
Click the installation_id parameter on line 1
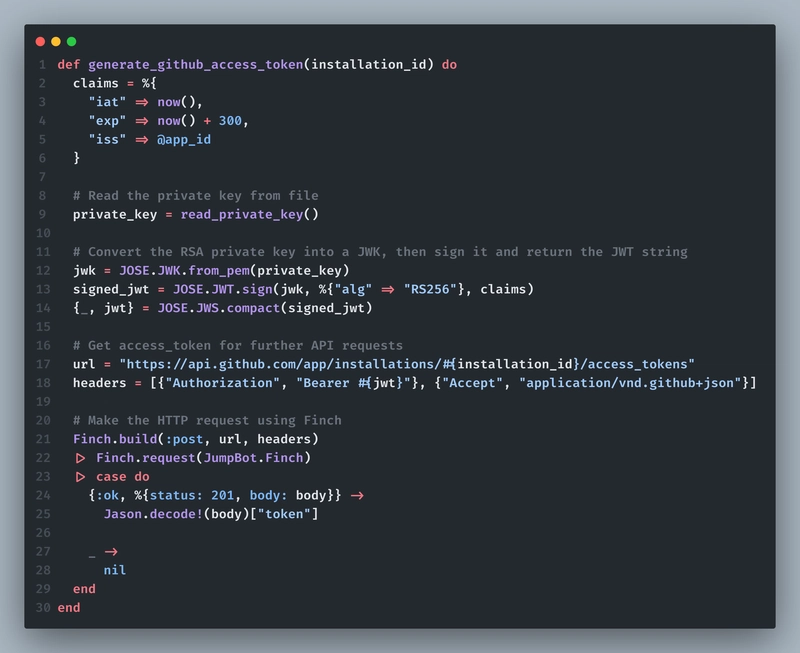click(368, 65)
